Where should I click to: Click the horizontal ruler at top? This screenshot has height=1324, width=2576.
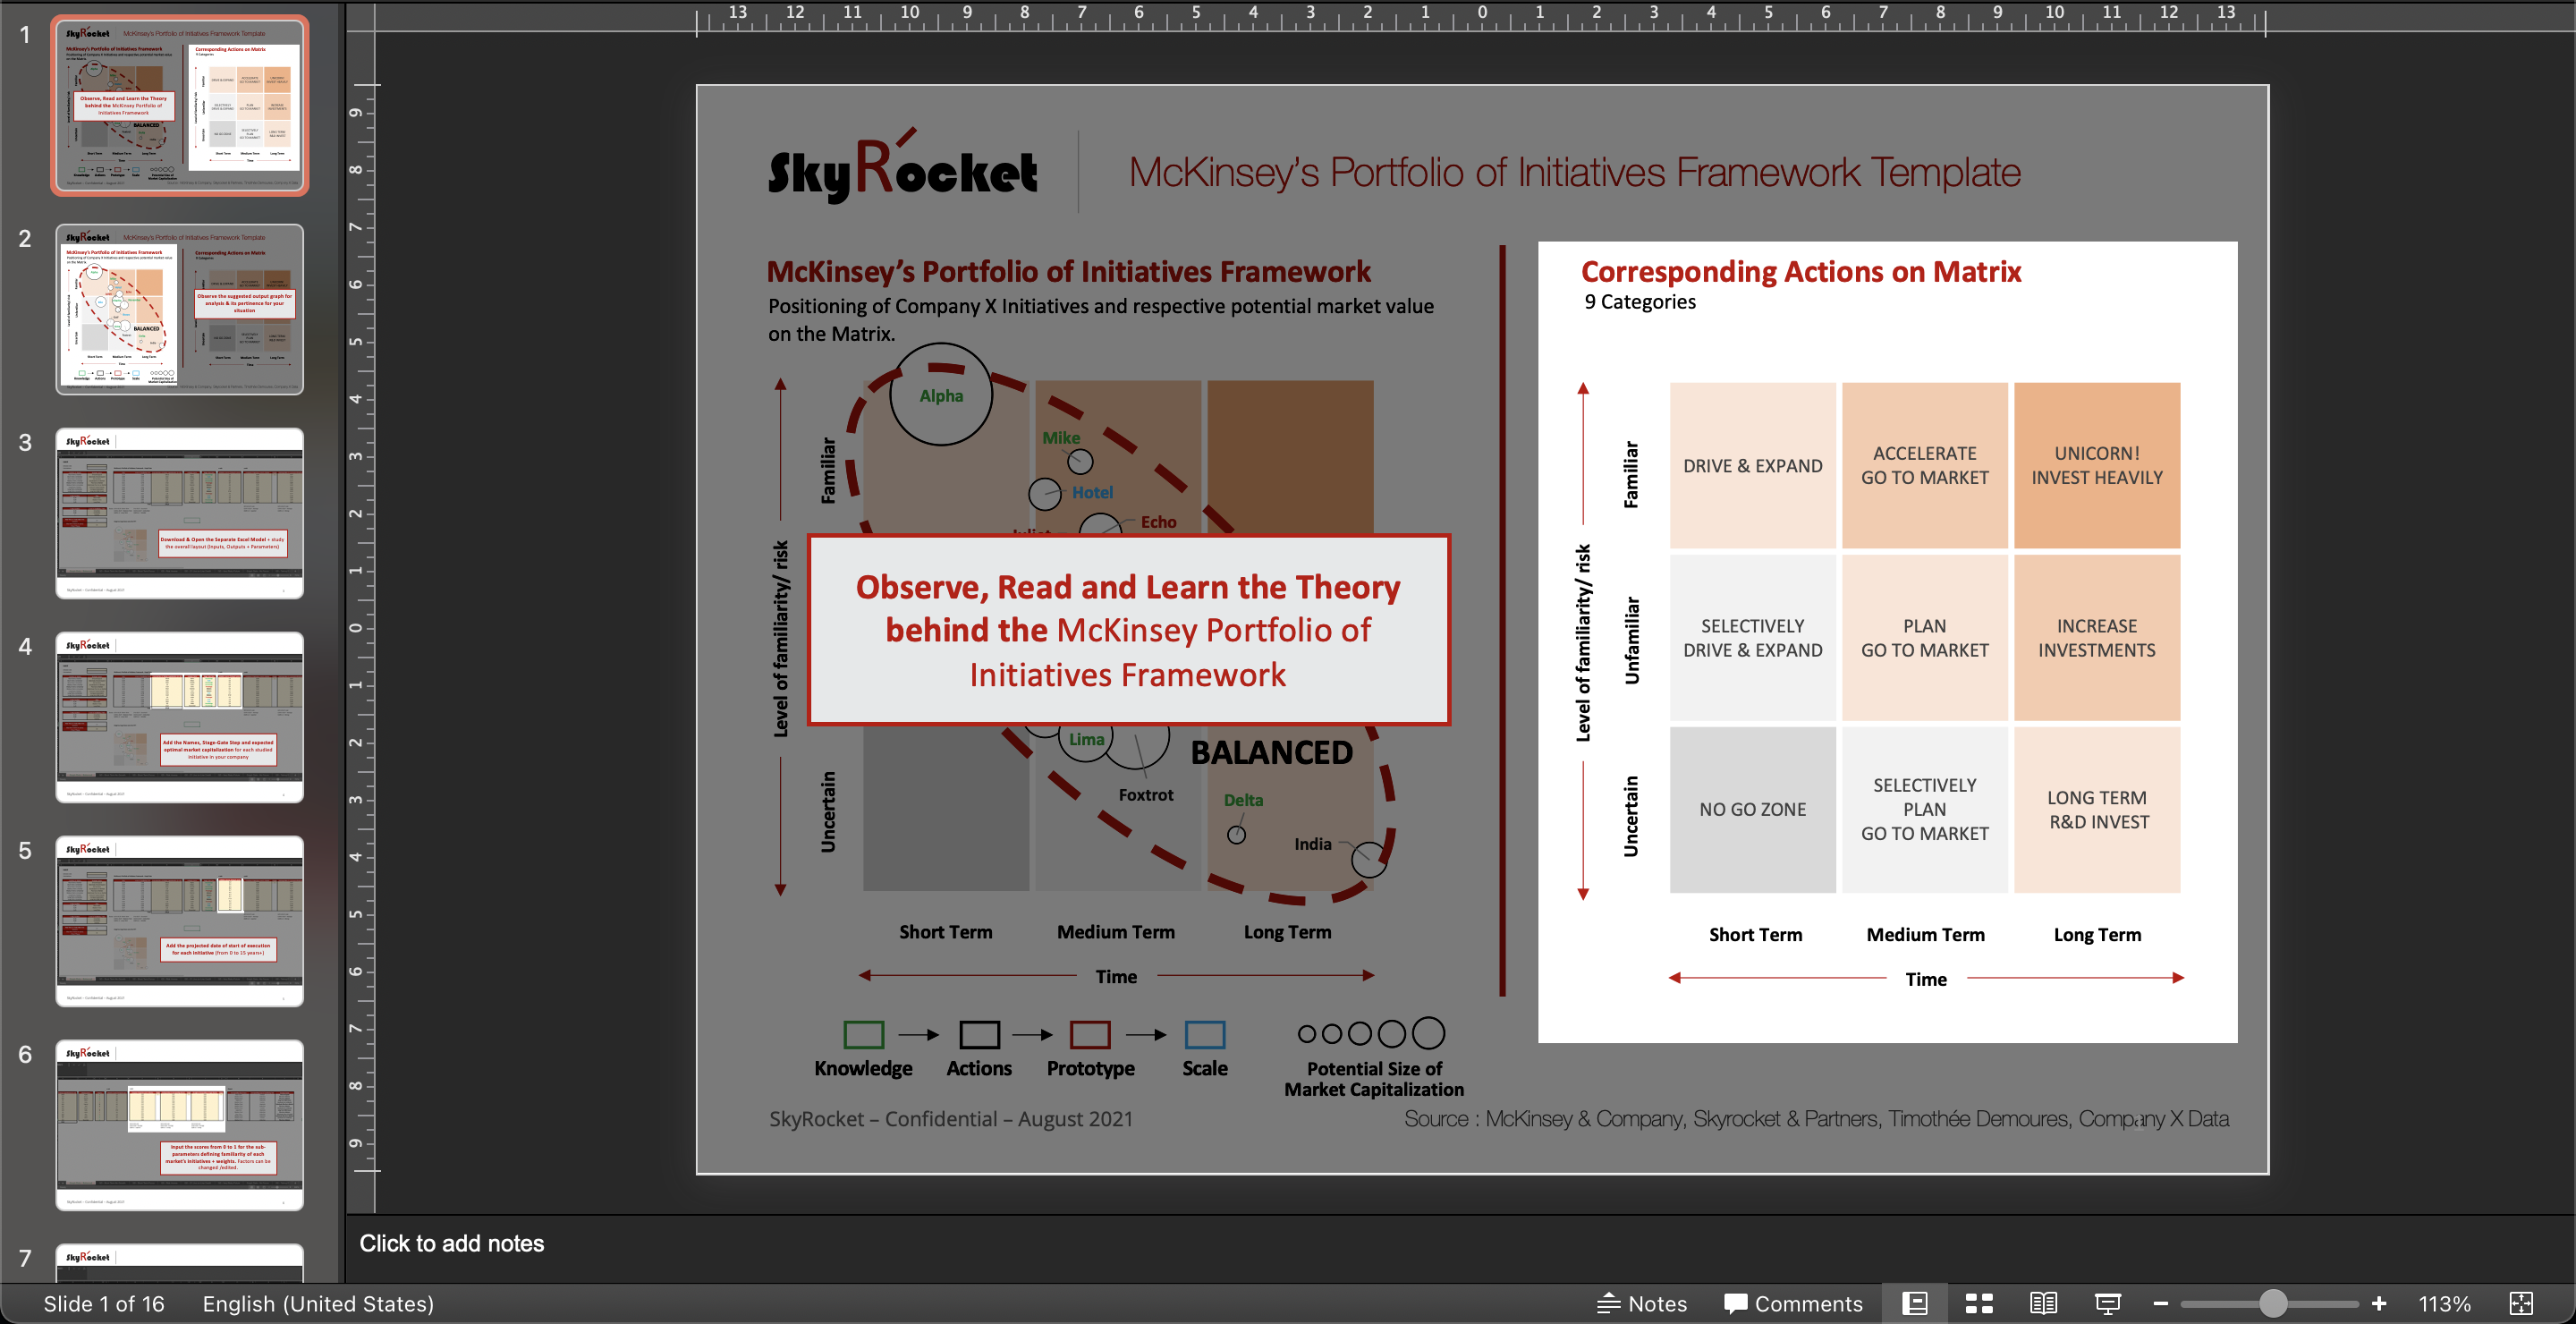point(1481,16)
